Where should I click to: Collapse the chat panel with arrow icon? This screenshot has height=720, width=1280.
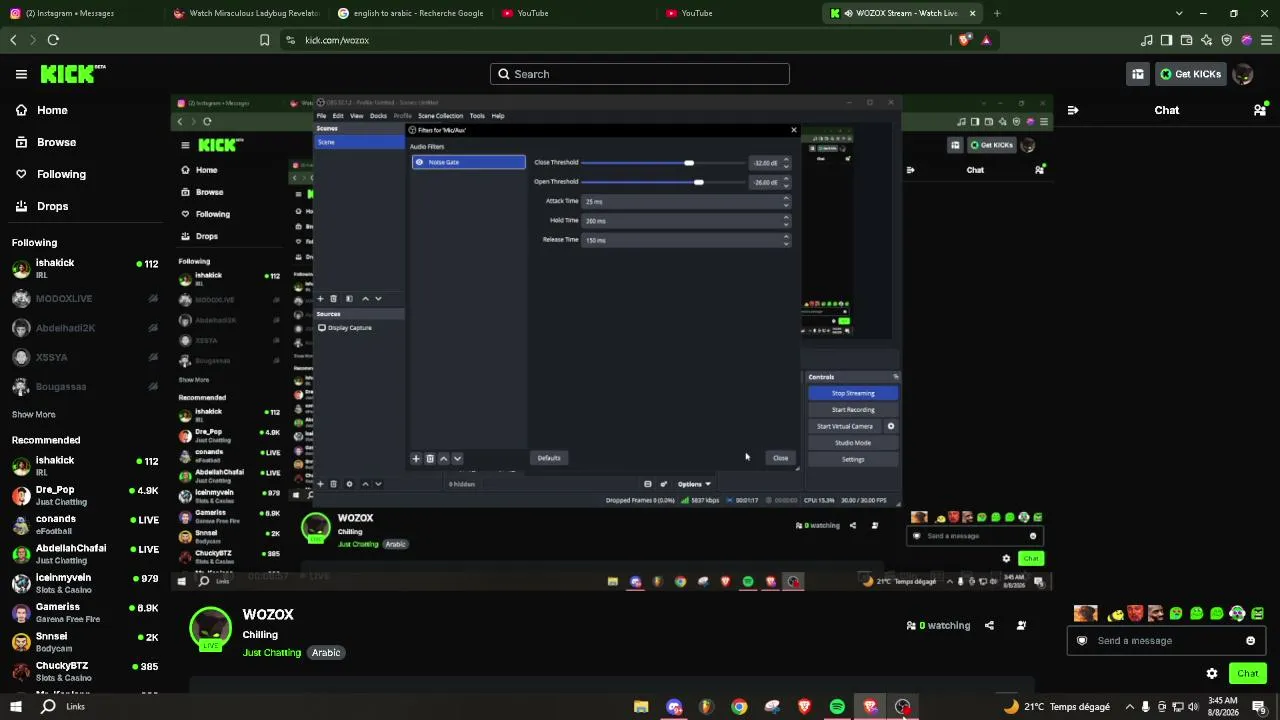tap(1072, 110)
